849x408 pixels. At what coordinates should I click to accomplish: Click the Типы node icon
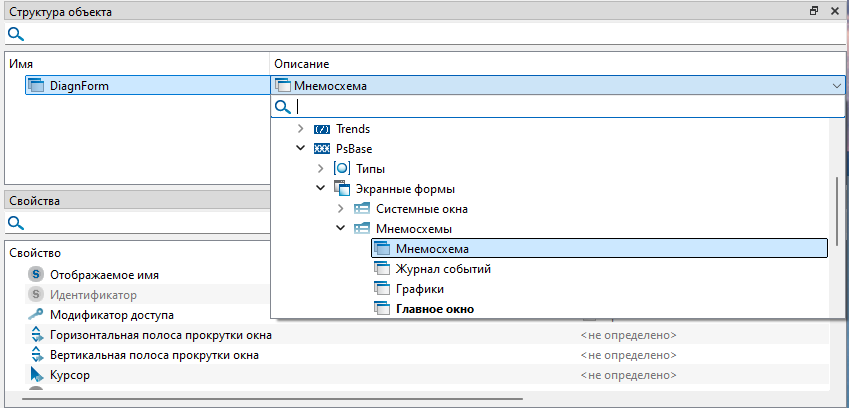(x=342, y=169)
